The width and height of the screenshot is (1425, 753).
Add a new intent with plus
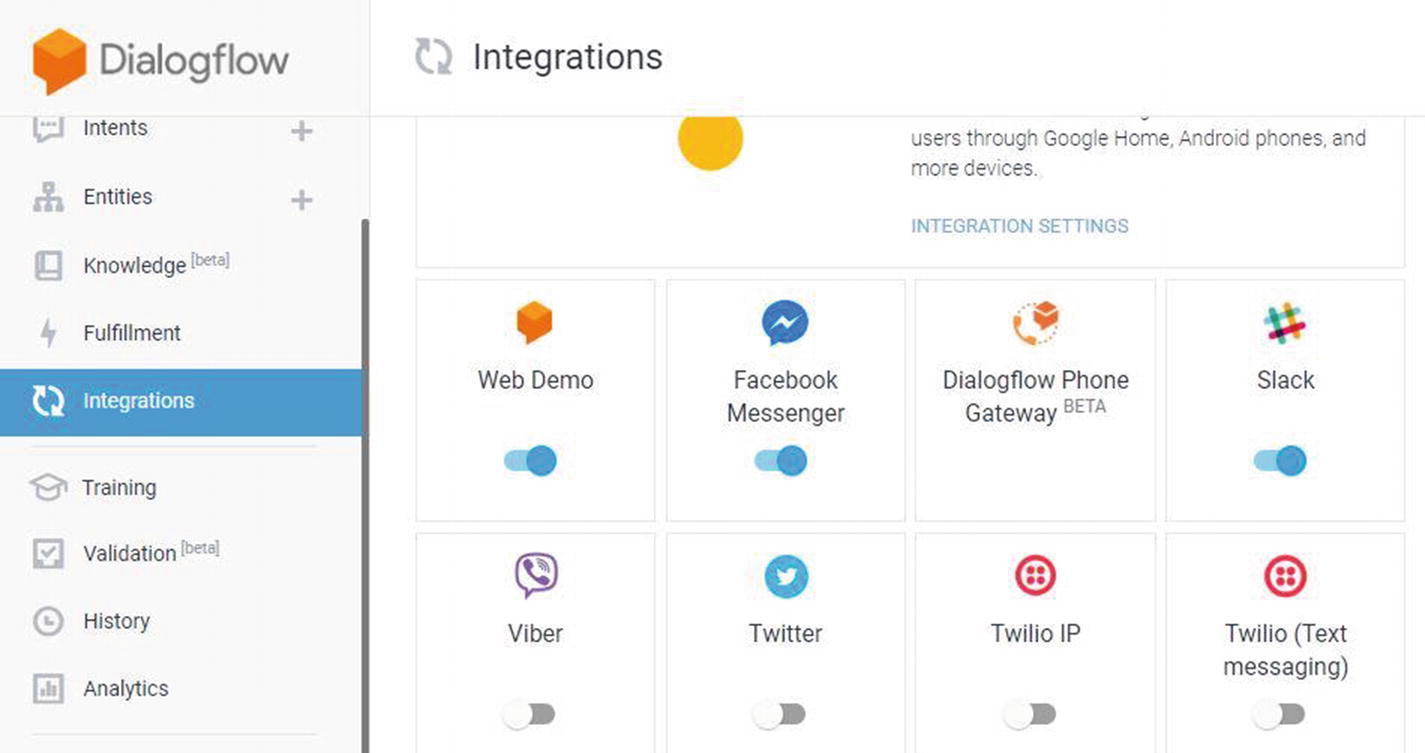pyautogui.click(x=301, y=131)
